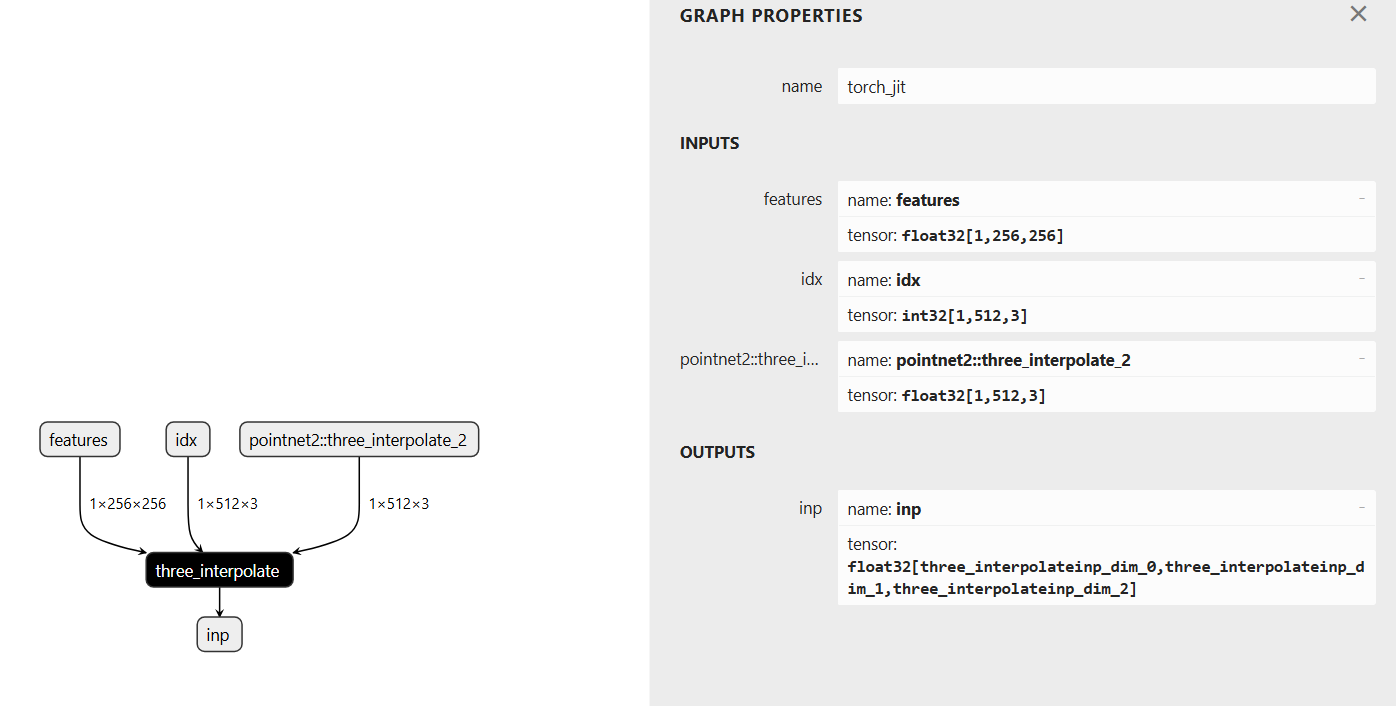Collapse the idx input entry
This screenshot has height=706, width=1396.
point(1361,279)
